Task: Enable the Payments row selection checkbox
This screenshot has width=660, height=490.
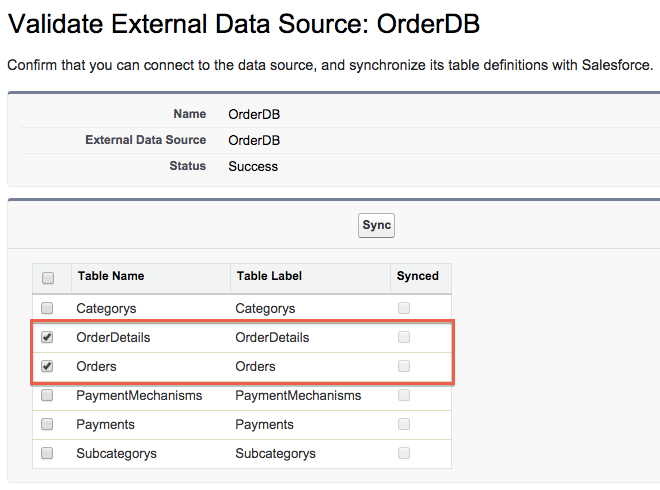Action: click(x=47, y=425)
